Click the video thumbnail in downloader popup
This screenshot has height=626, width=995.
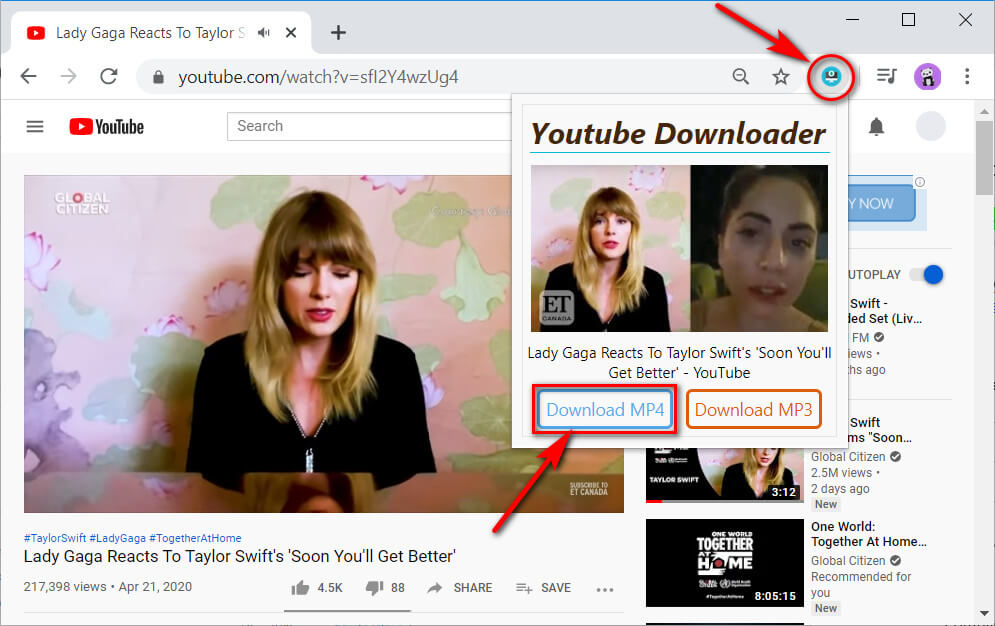pos(679,248)
